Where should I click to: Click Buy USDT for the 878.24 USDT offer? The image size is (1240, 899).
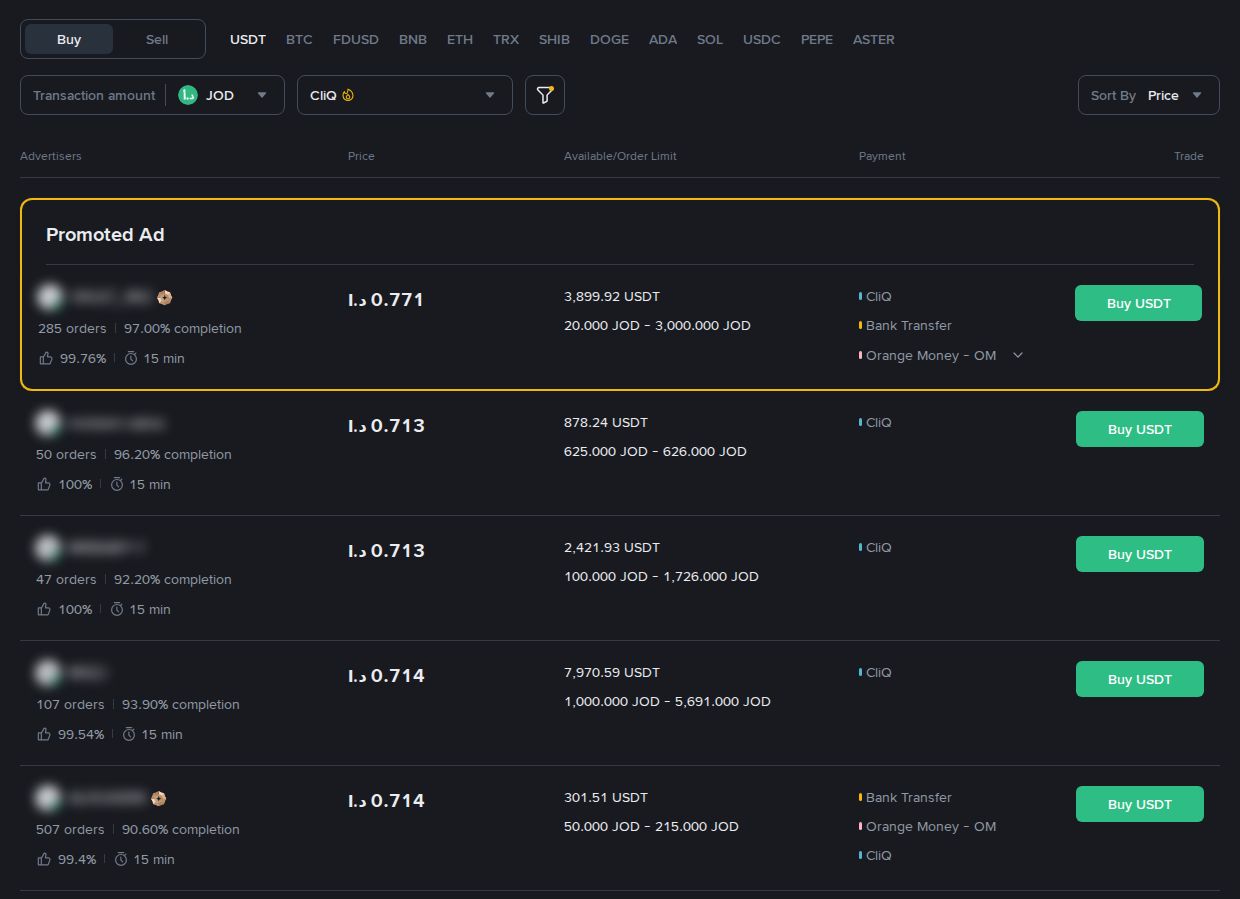pos(1140,429)
